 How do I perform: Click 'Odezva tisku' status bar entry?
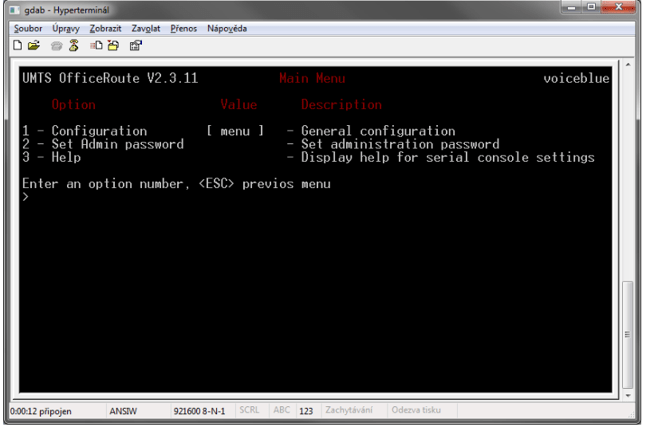coord(416,410)
